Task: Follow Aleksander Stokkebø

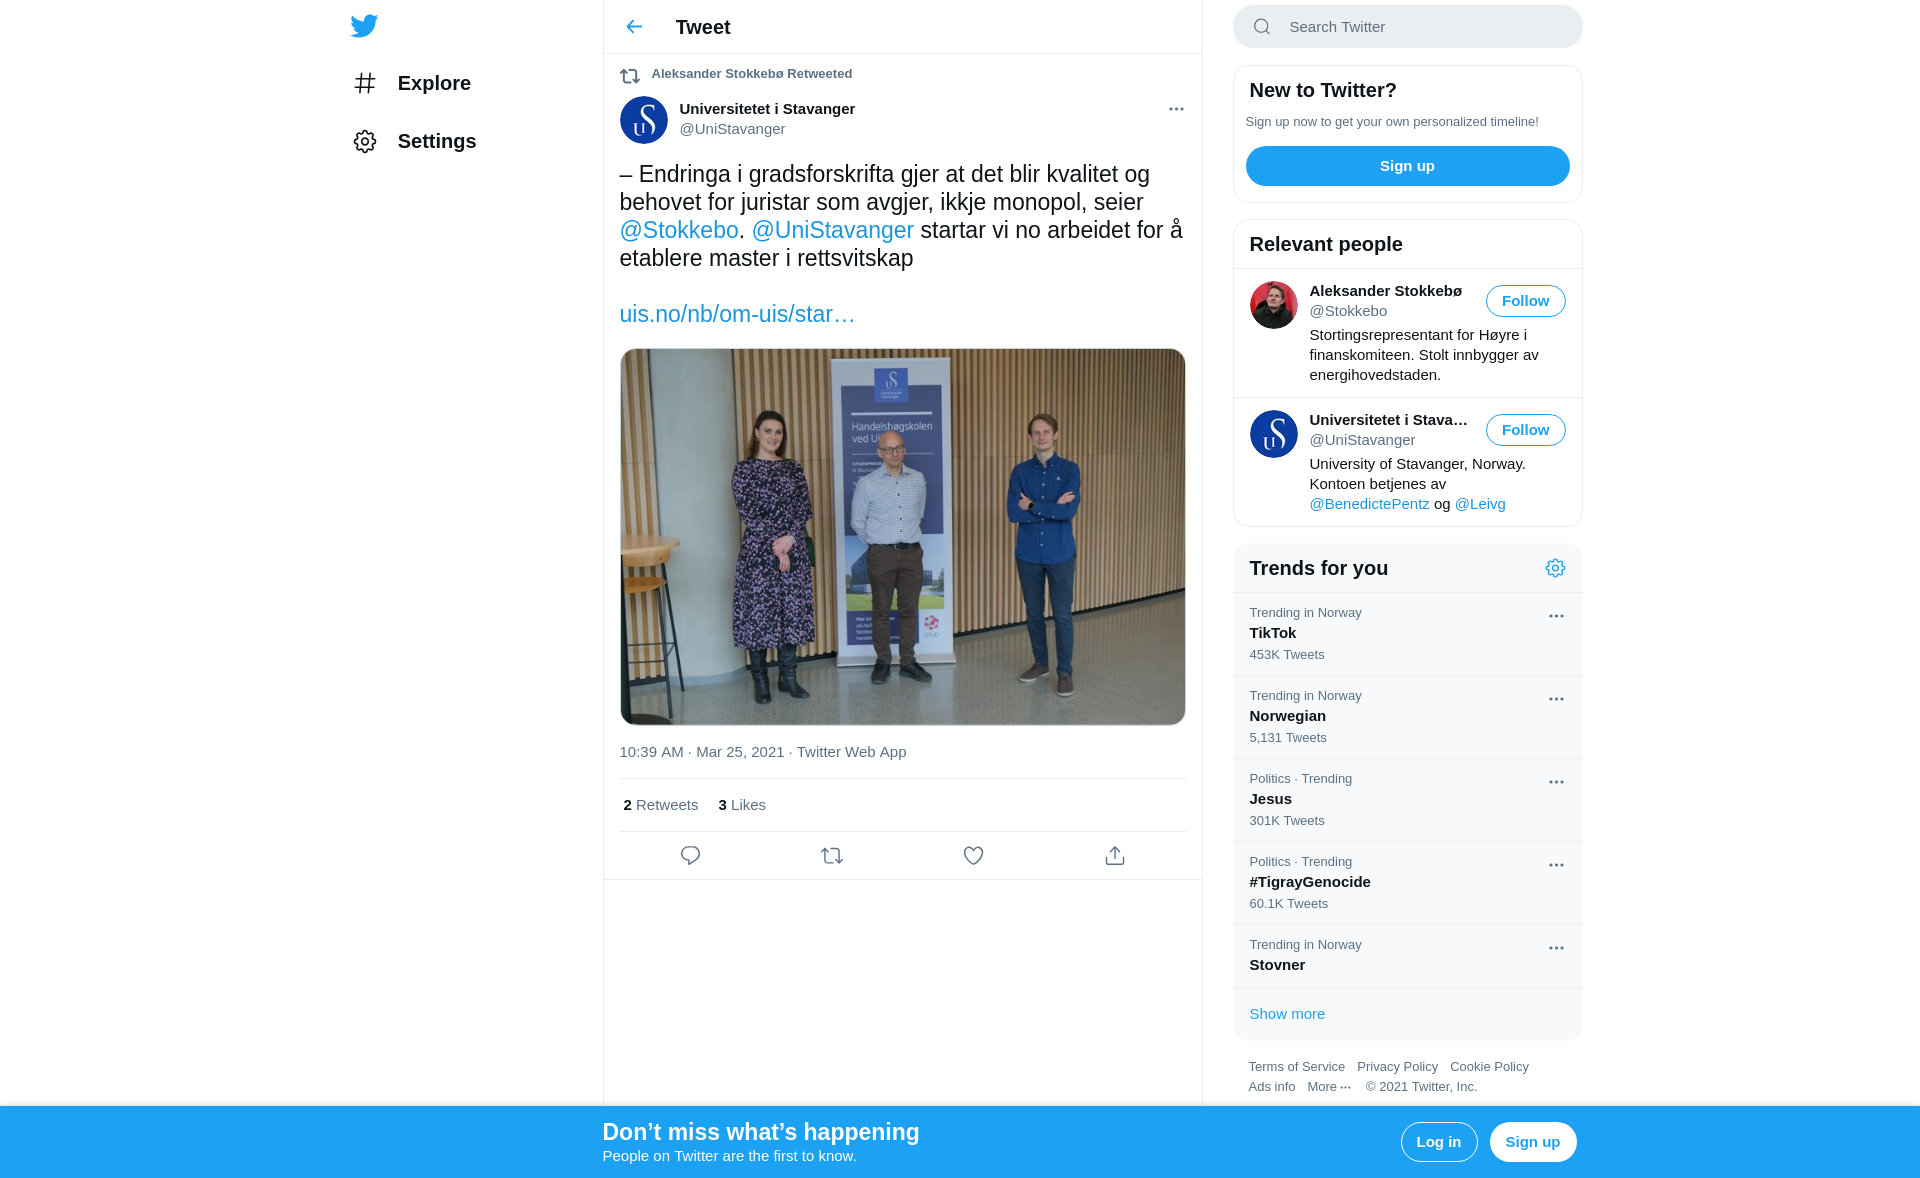Action: pyautogui.click(x=1525, y=301)
